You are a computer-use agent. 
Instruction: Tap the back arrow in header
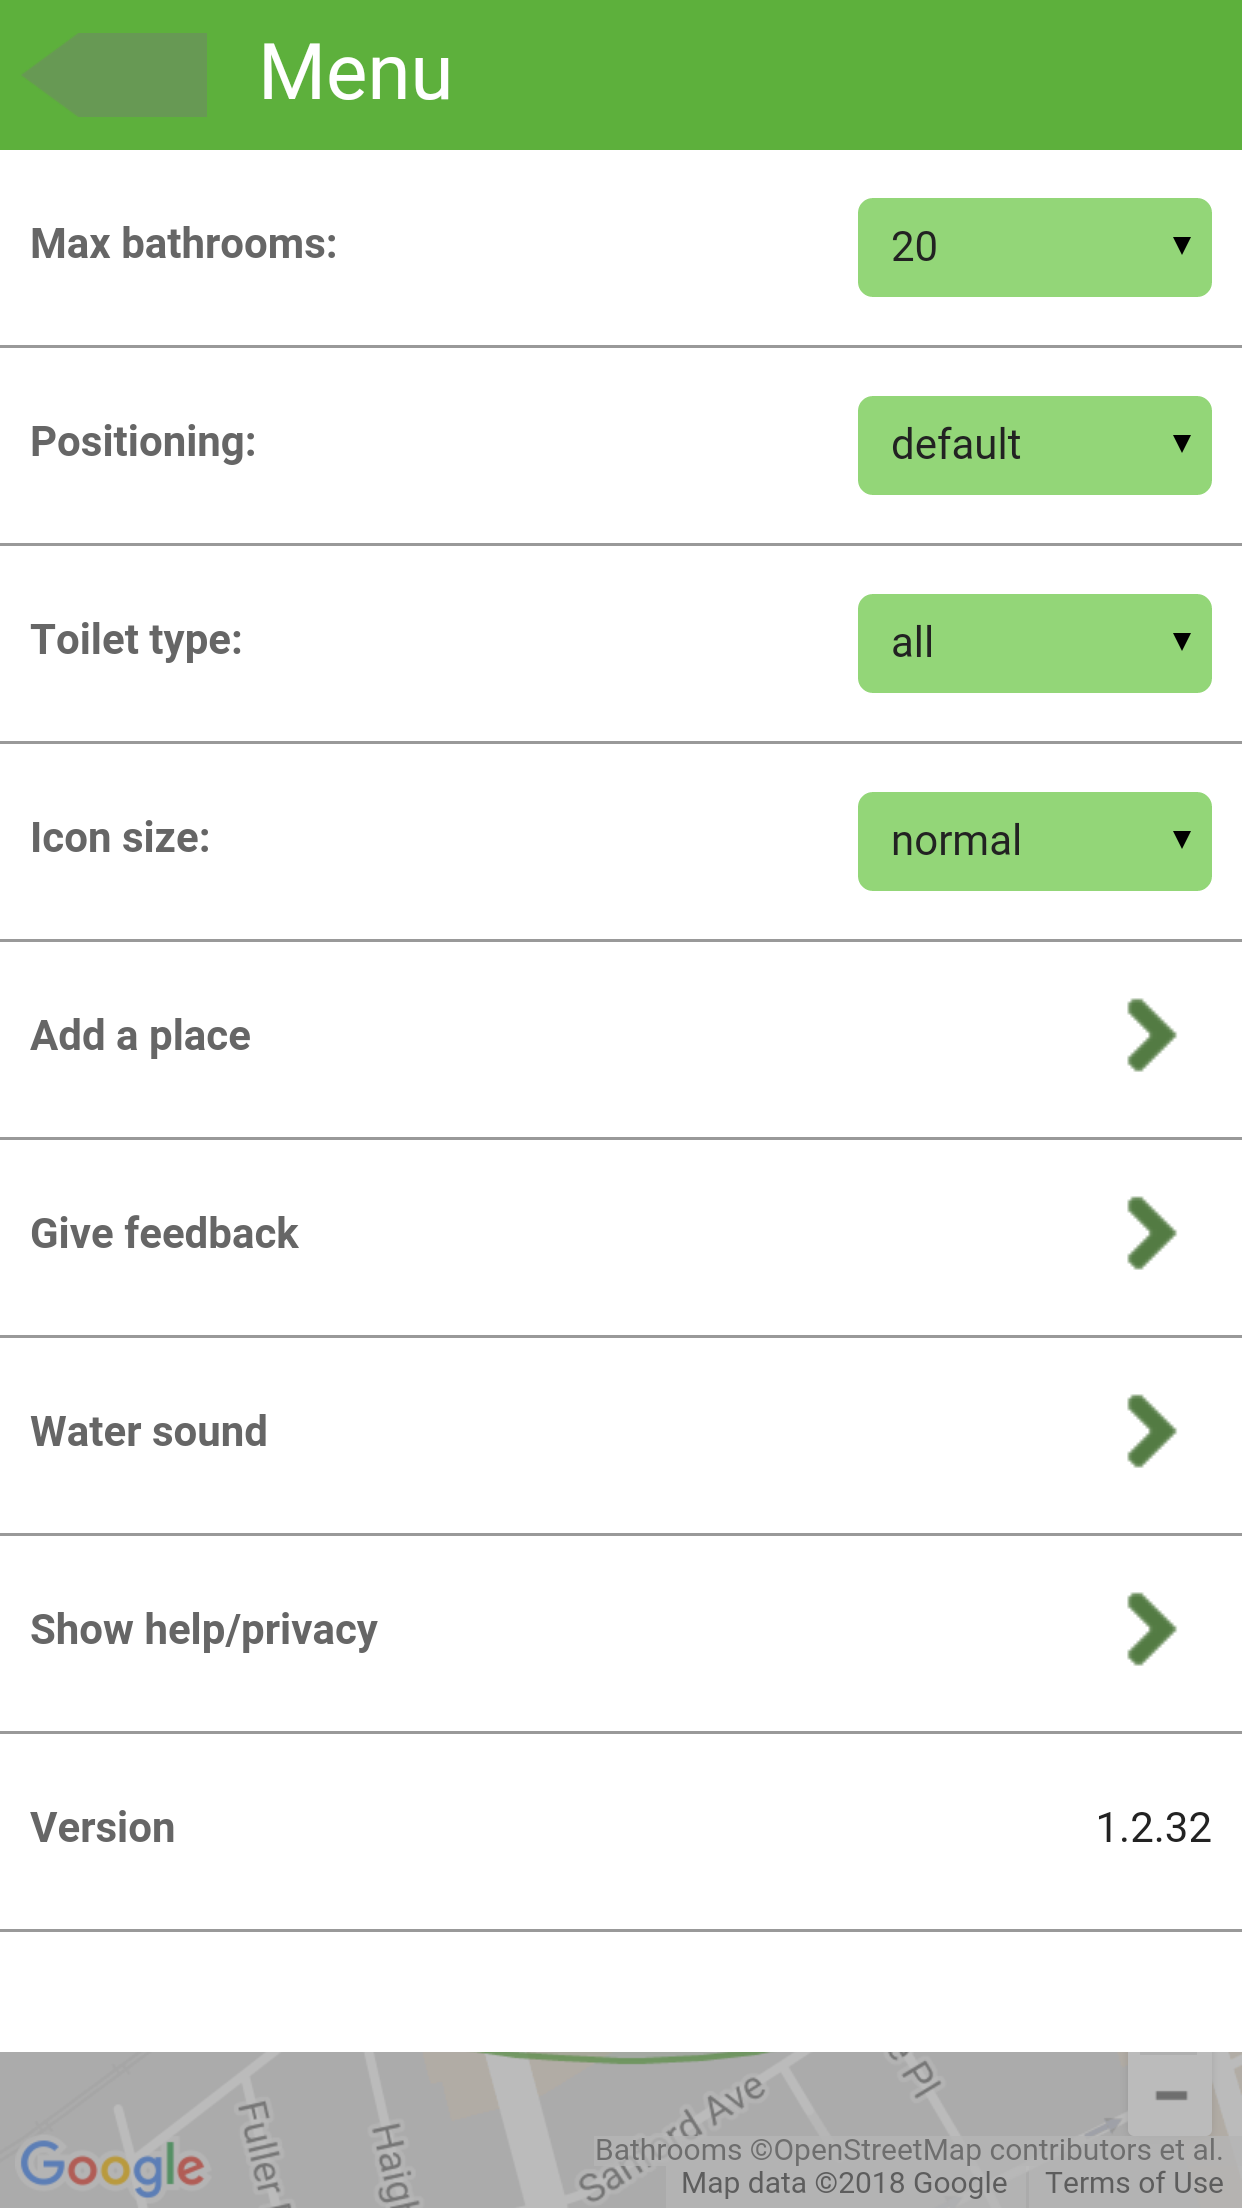(115, 75)
